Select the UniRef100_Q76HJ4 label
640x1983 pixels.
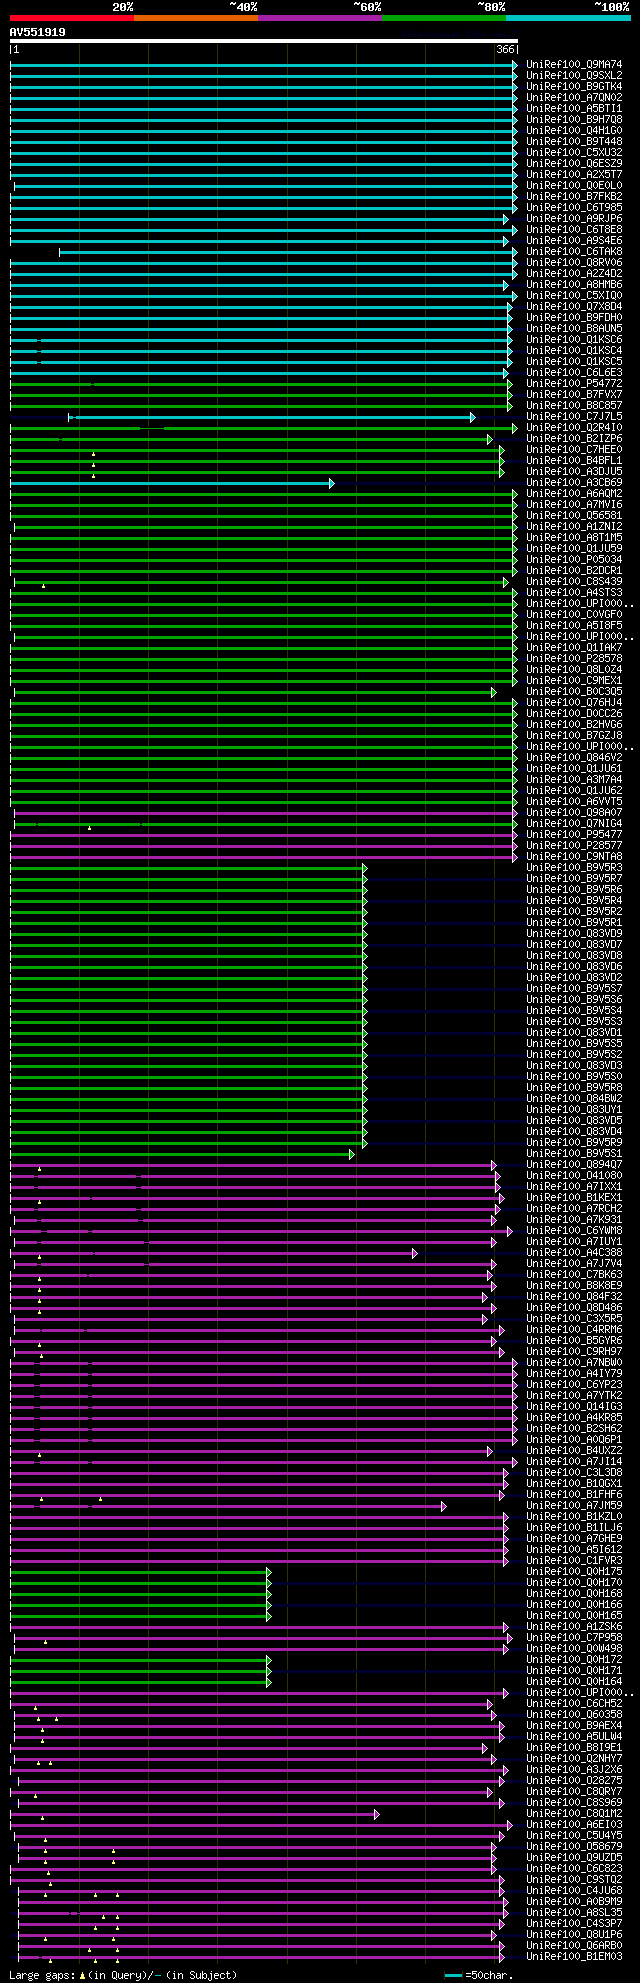(x=574, y=703)
